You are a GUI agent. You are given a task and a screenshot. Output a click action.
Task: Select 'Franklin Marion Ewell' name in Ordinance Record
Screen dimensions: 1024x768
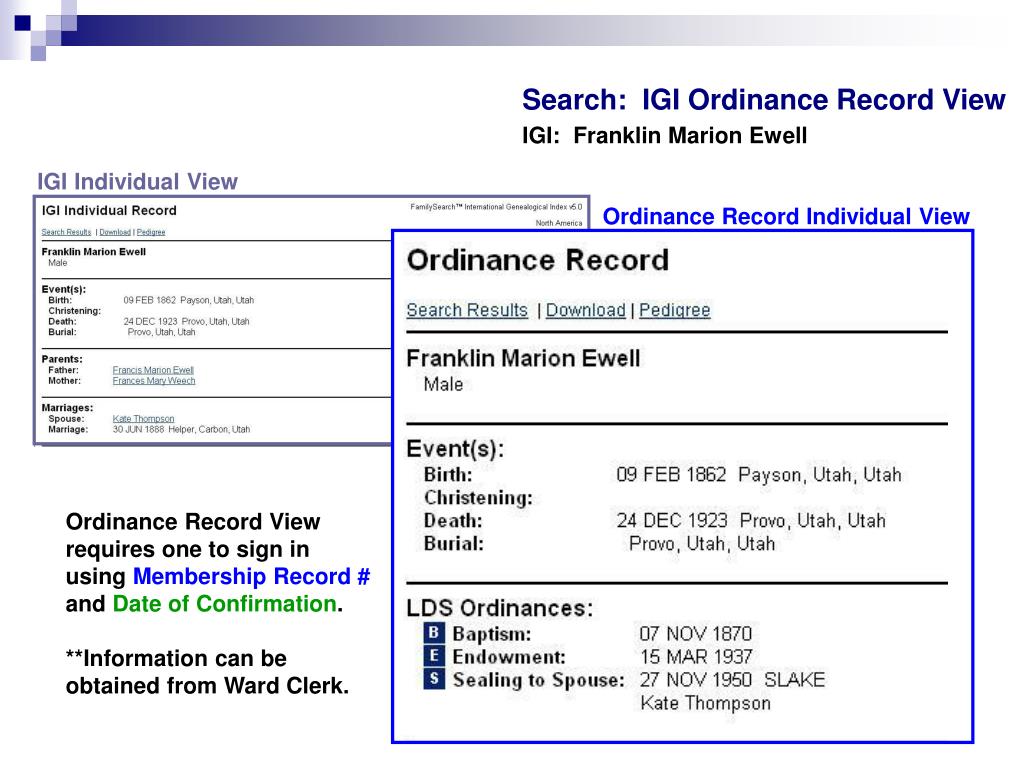coord(523,358)
